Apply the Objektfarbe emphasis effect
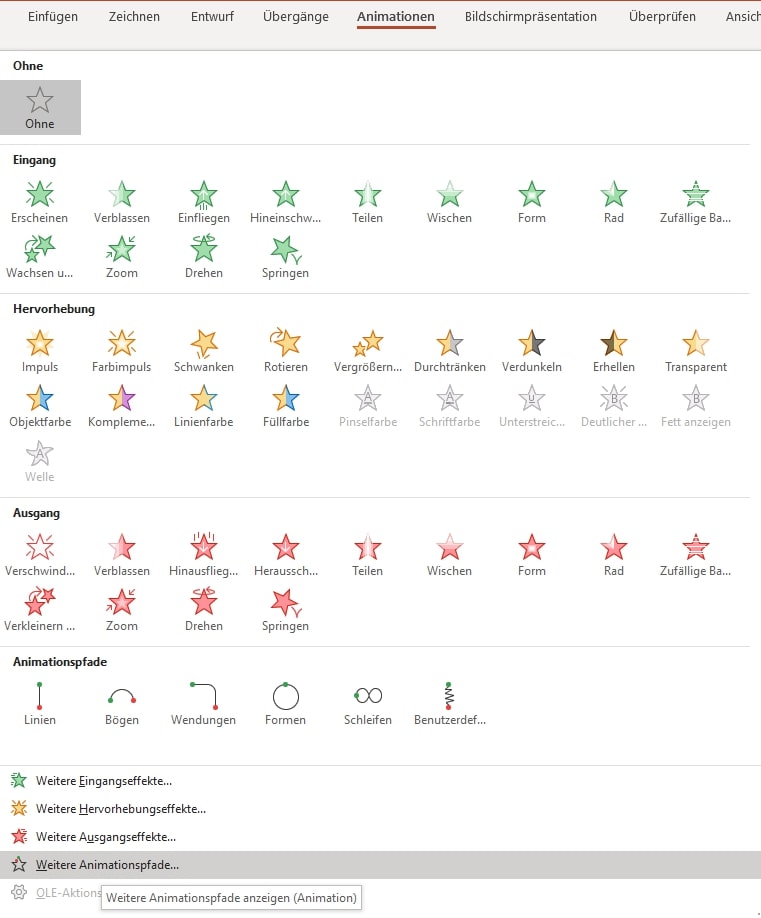The width and height of the screenshot is (761, 918). [x=40, y=406]
